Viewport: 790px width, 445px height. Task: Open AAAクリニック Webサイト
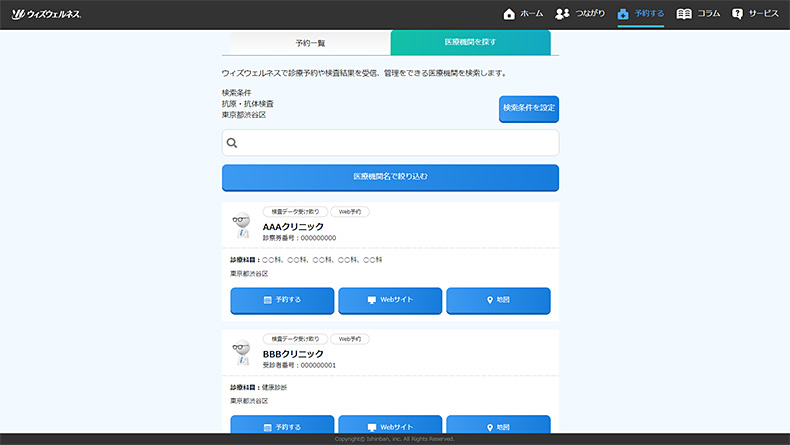pos(390,300)
